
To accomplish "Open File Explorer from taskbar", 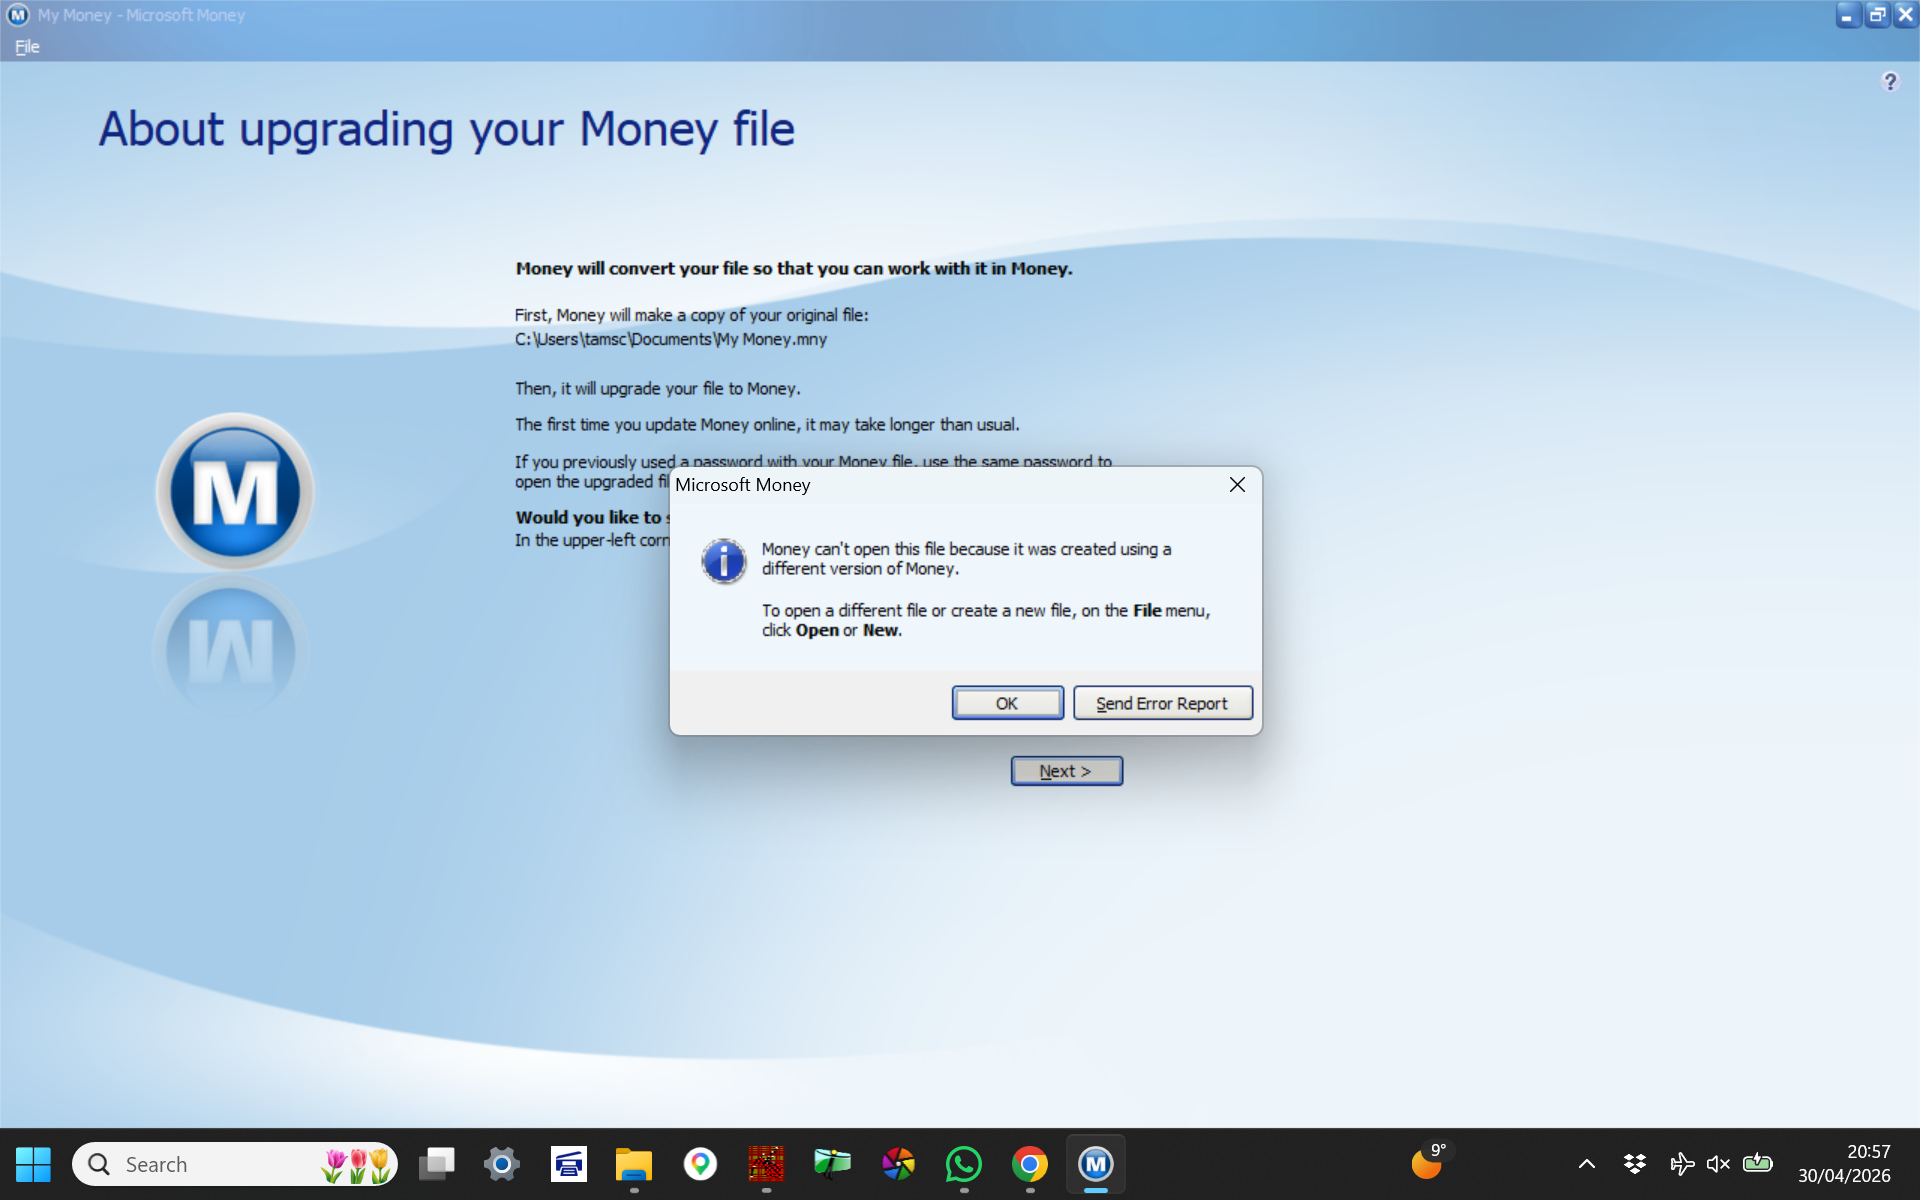I will pos(634,1164).
